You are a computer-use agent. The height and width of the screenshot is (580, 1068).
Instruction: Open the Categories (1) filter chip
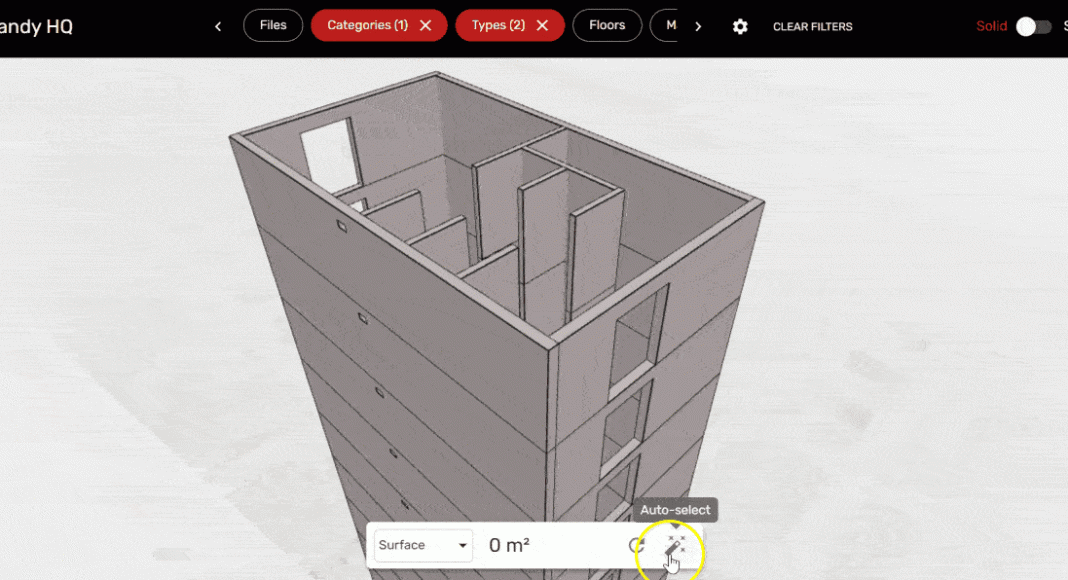367,26
